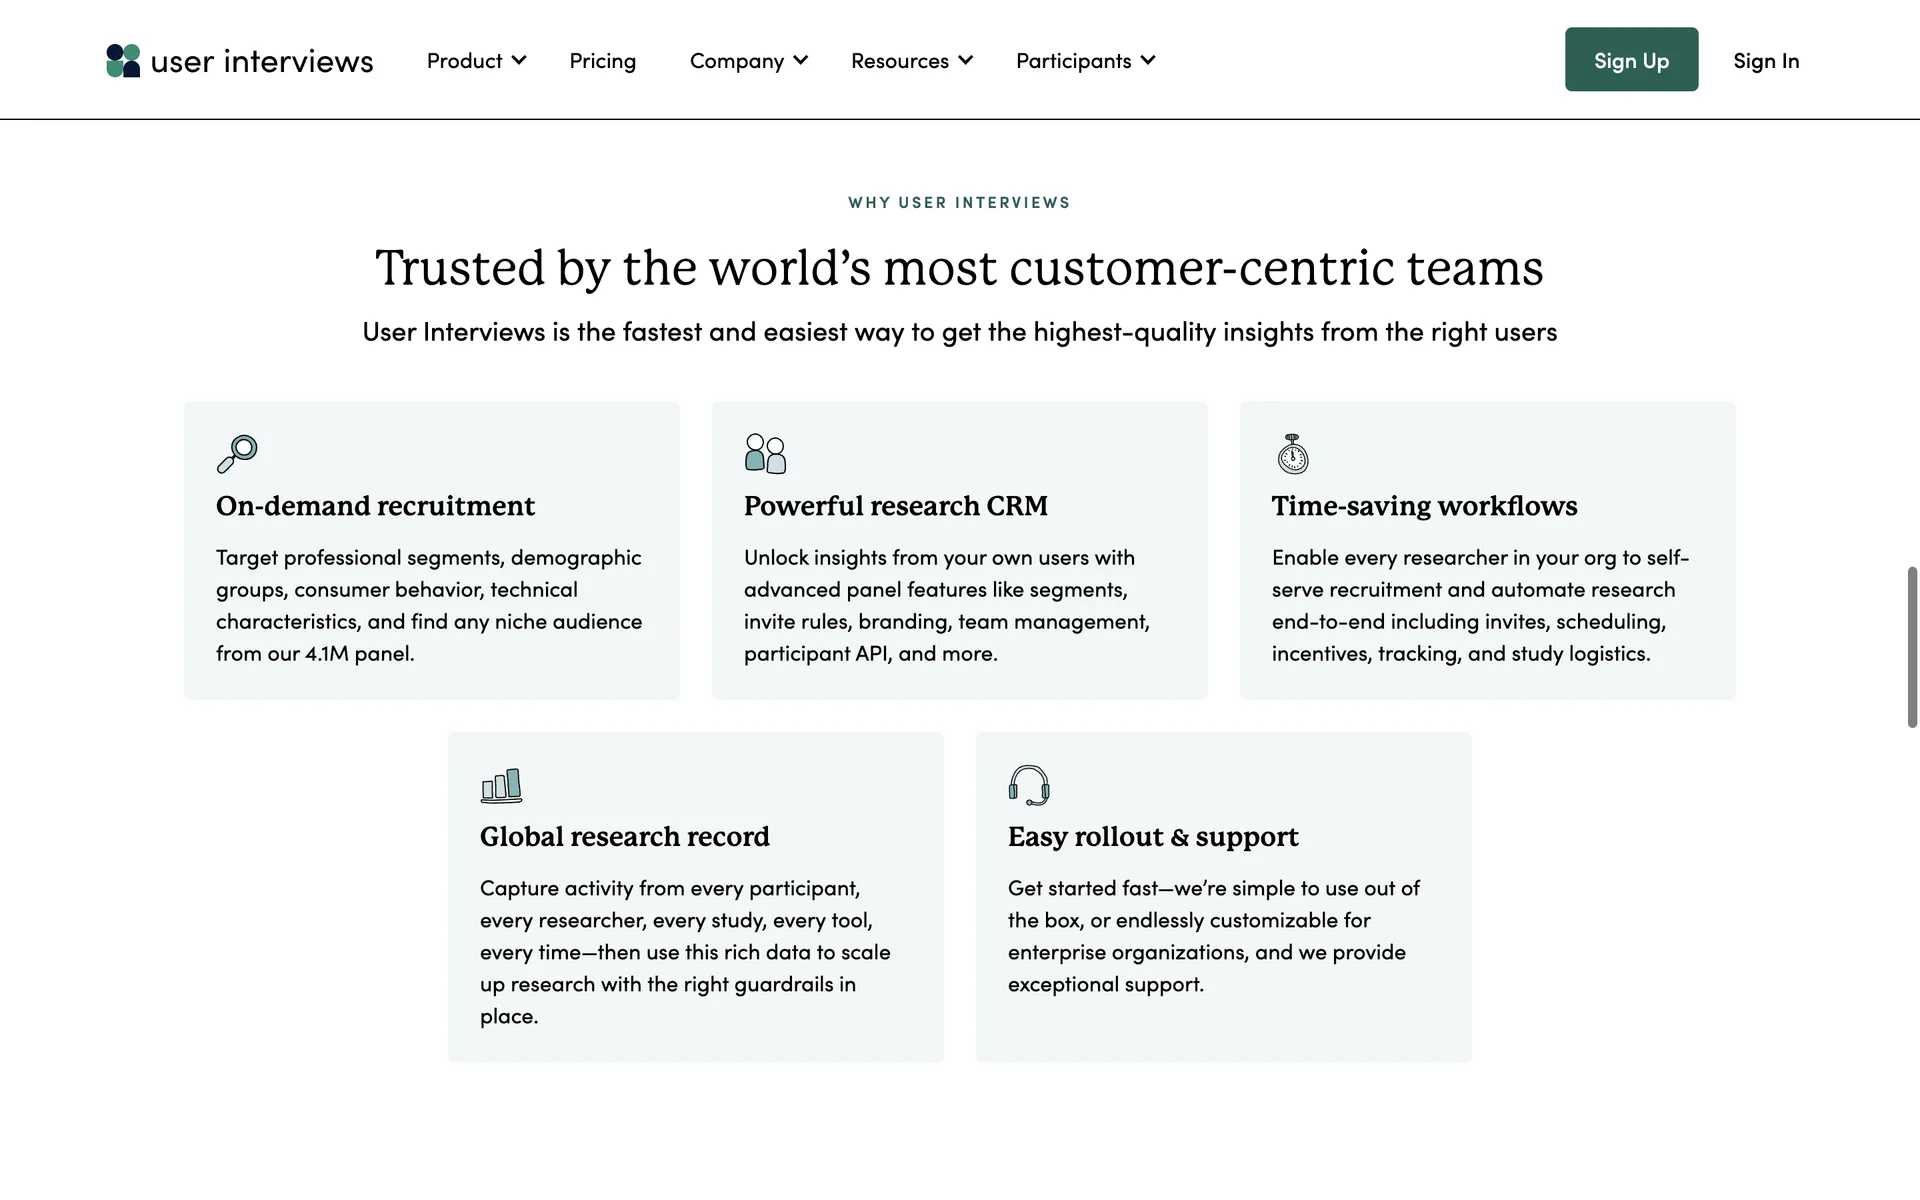Viewport: 1920px width, 1200px height.
Task: Click the magnifying glass recruitment icon
Action: coord(238,453)
